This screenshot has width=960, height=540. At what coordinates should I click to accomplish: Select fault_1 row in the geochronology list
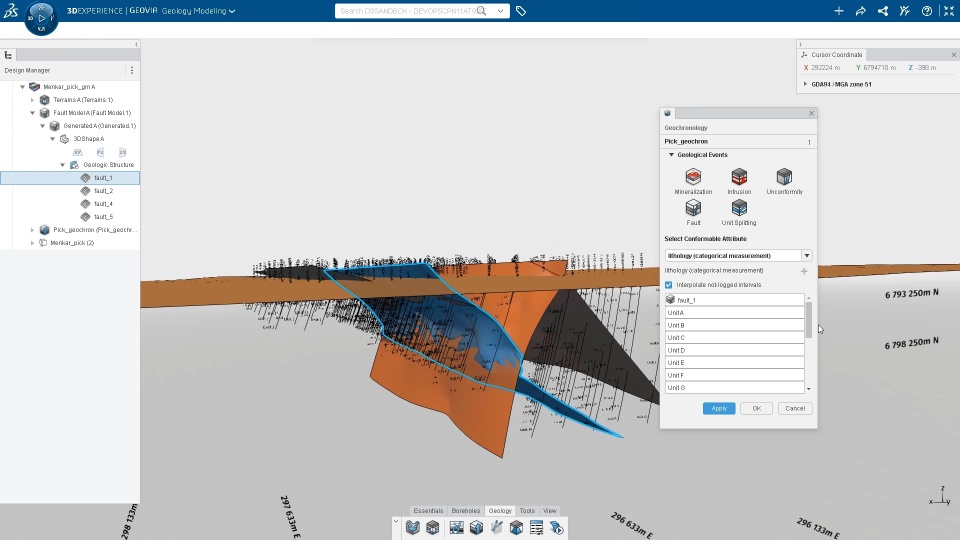[734, 300]
